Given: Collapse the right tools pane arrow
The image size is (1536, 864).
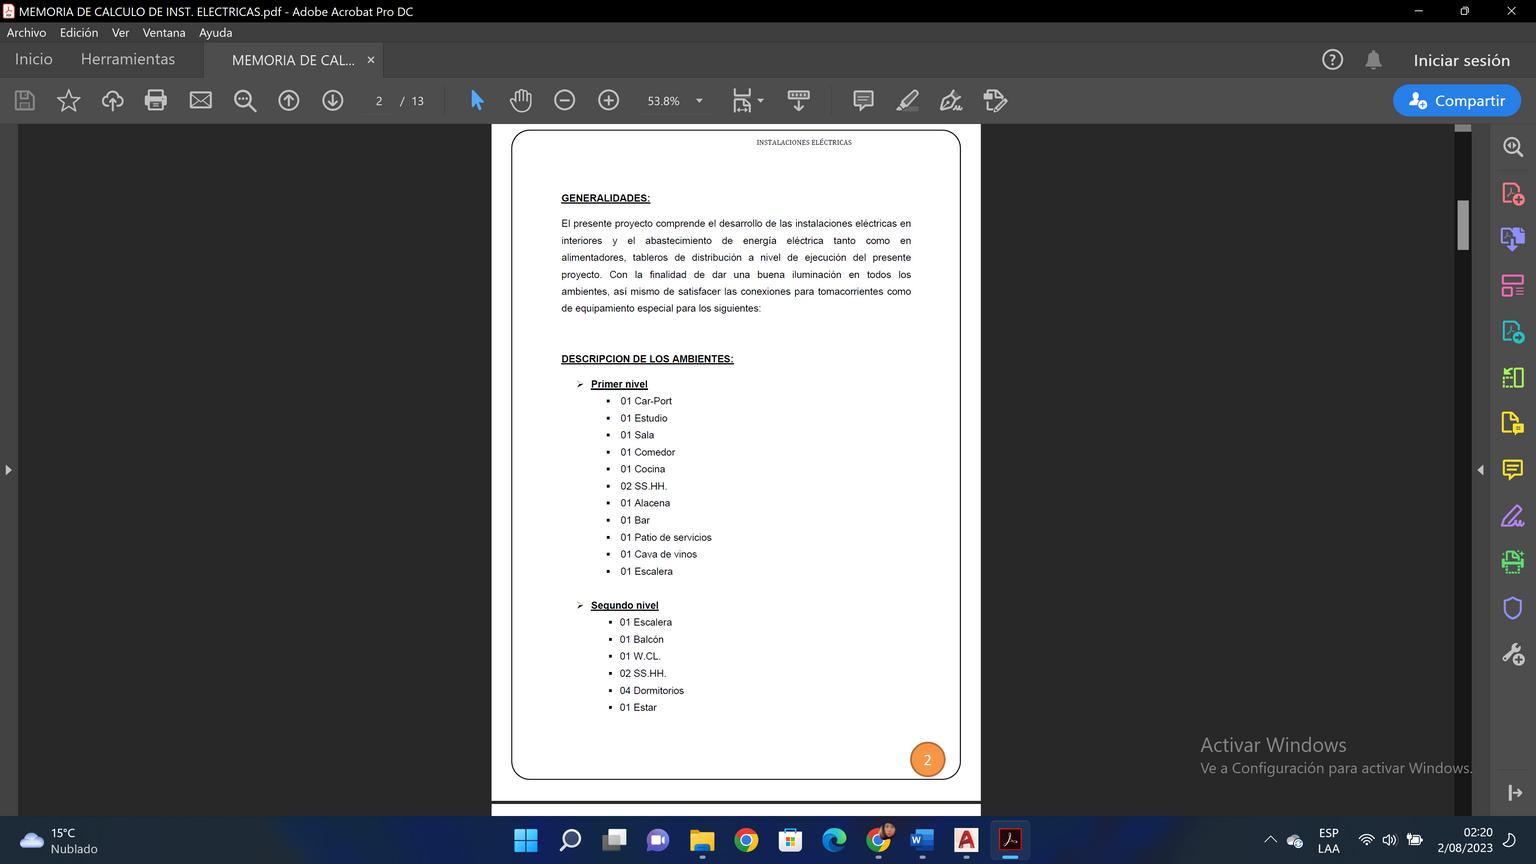Looking at the screenshot, I should [x=1480, y=469].
